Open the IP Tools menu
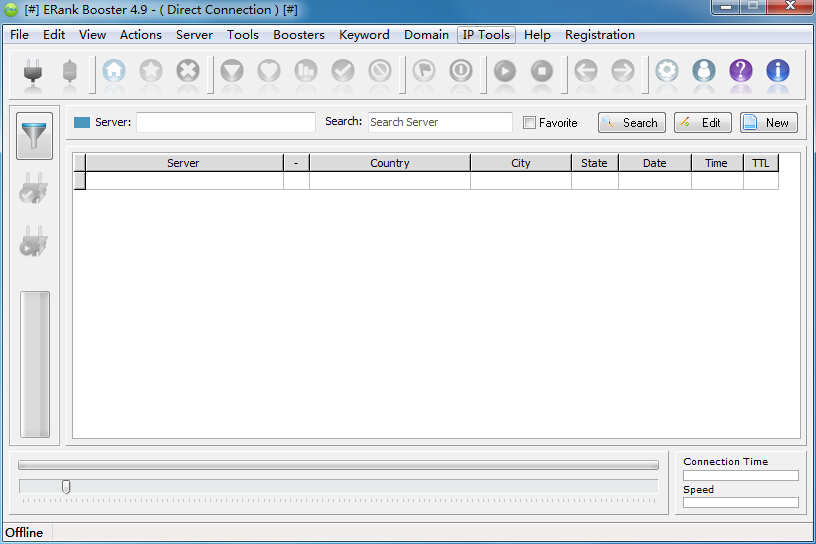The image size is (816, 544). (486, 35)
